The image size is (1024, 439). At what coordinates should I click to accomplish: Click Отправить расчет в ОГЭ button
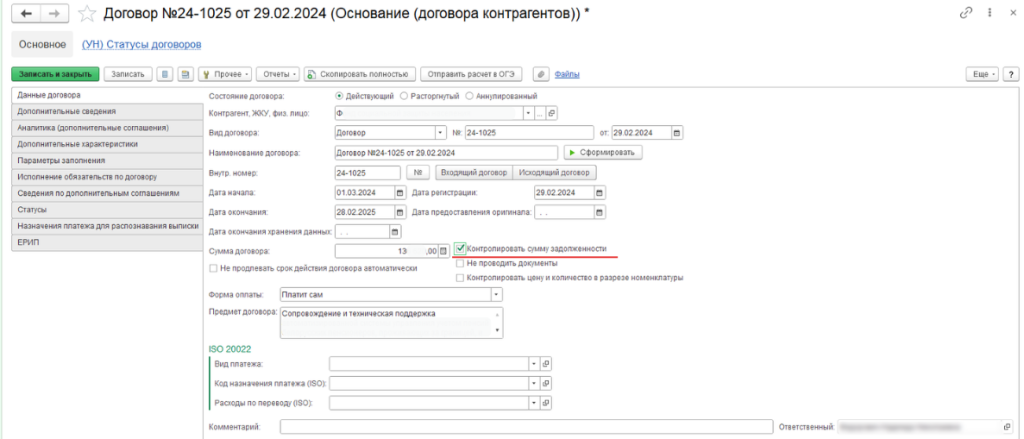471,74
